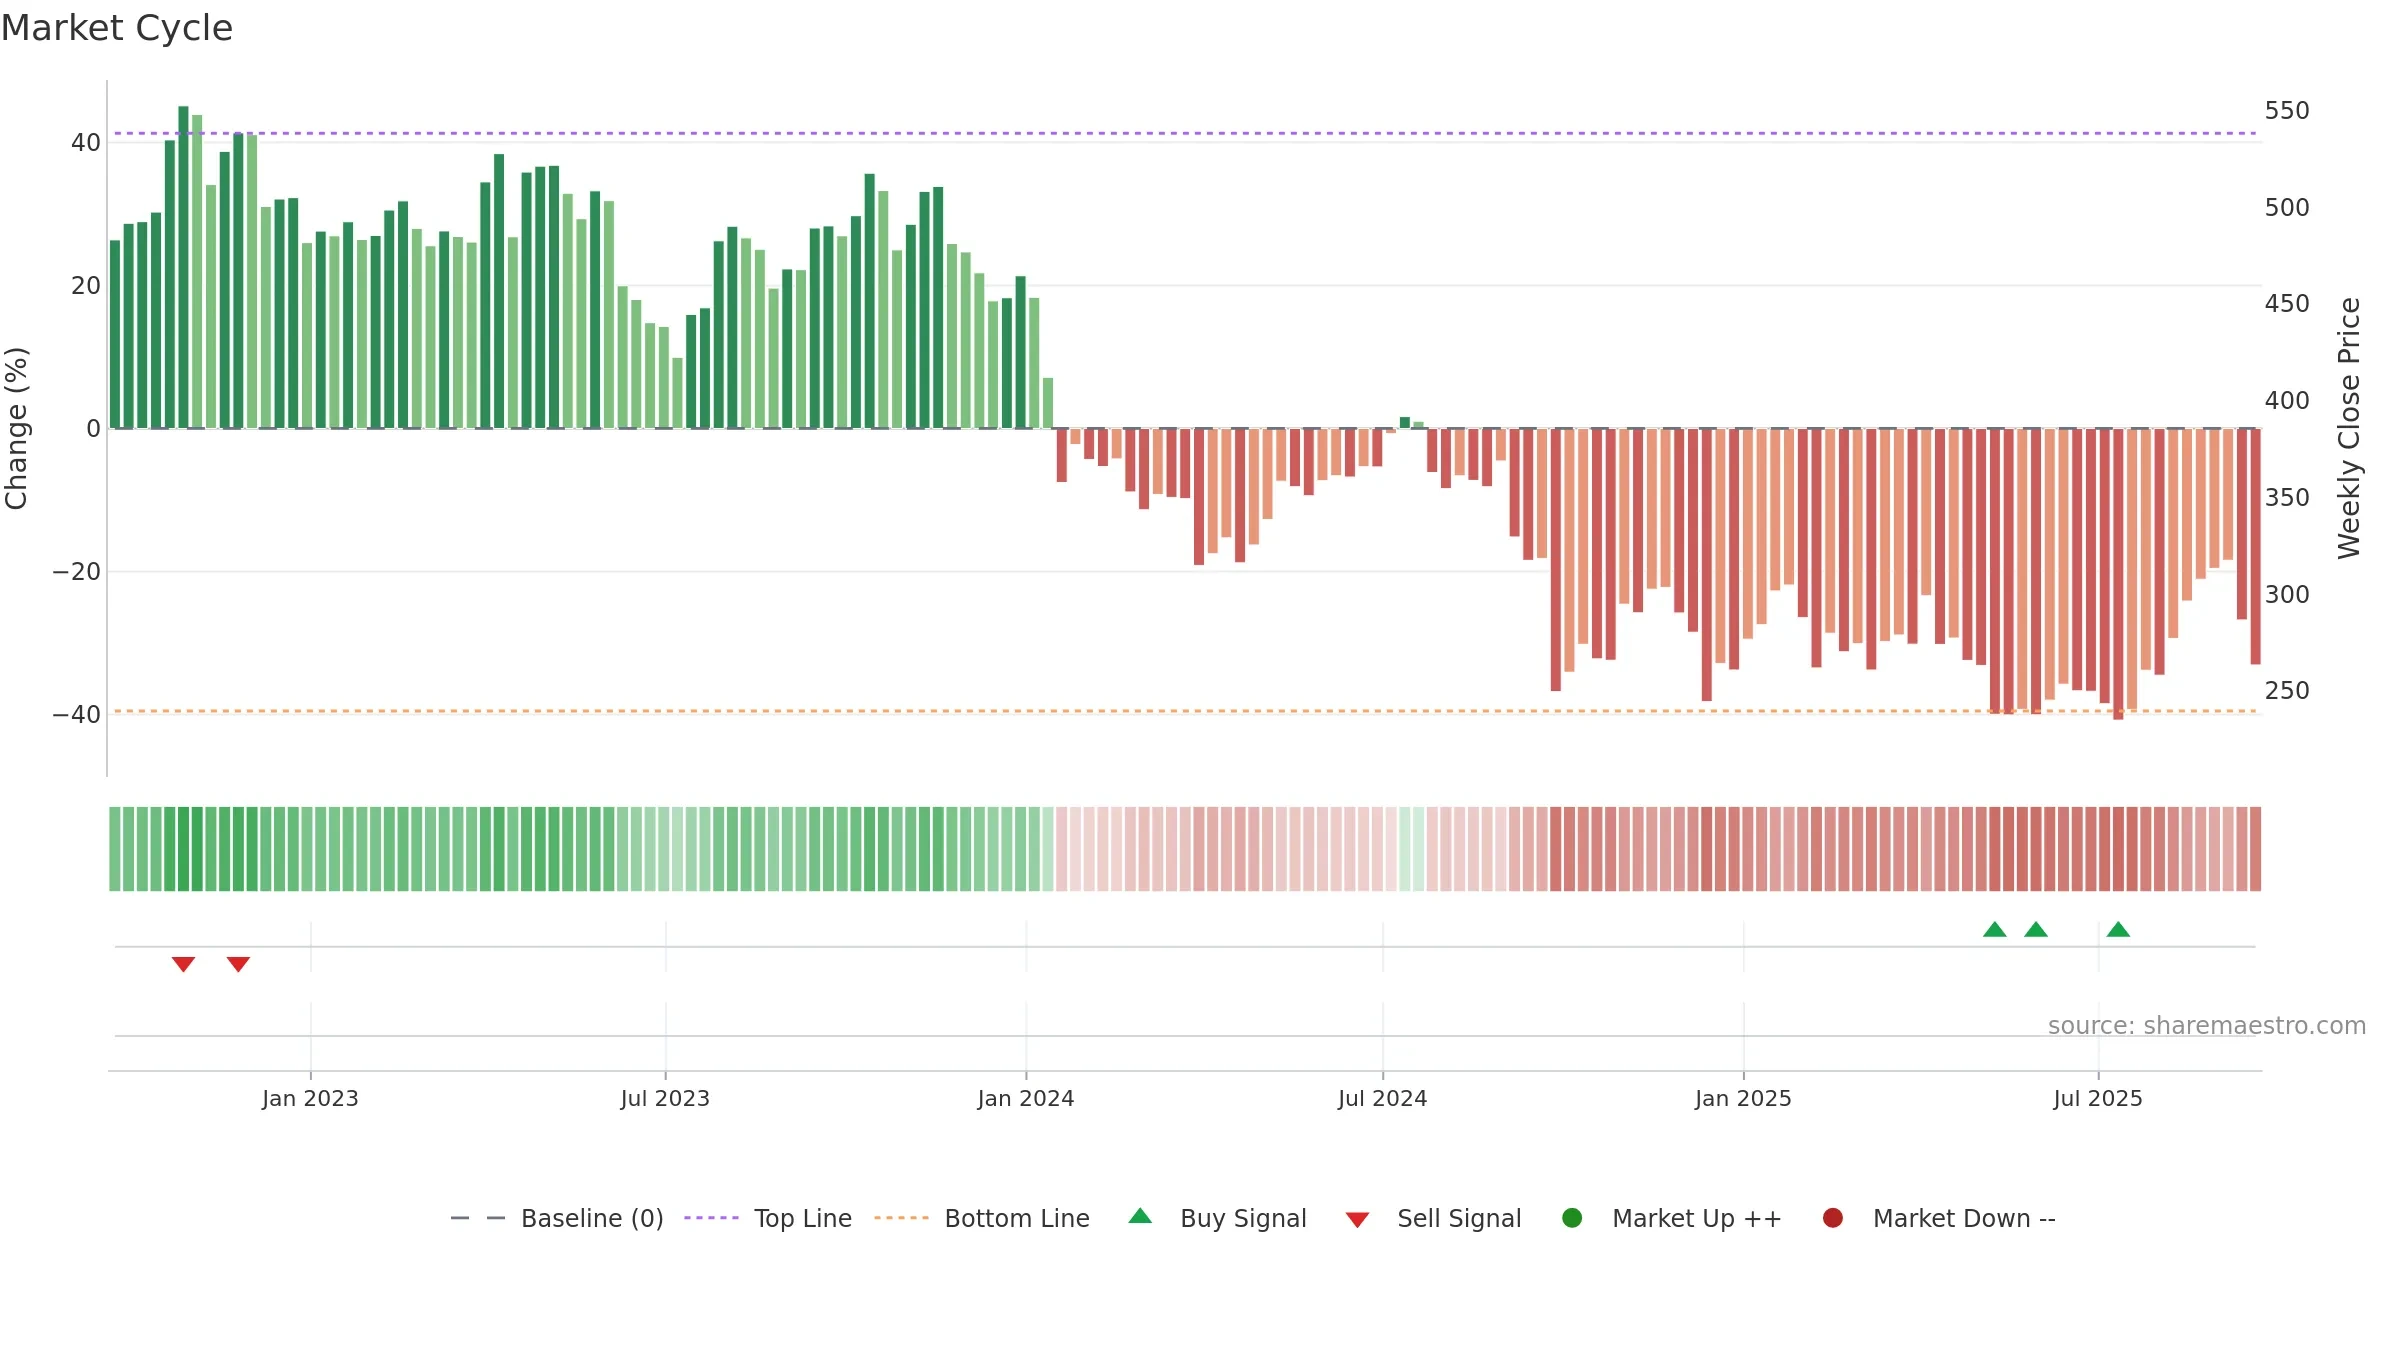This screenshot has width=2400, height=1350.
Task: Toggle the Bottom Line legend entry
Action: point(982,1218)
